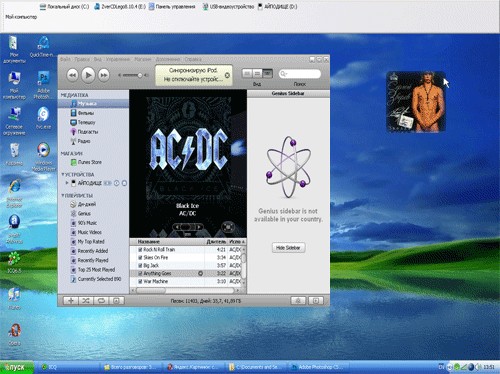Uncheck the Rock N Roll Train song
This screenshot has height=374, width=500.
(x=140, y=249)
